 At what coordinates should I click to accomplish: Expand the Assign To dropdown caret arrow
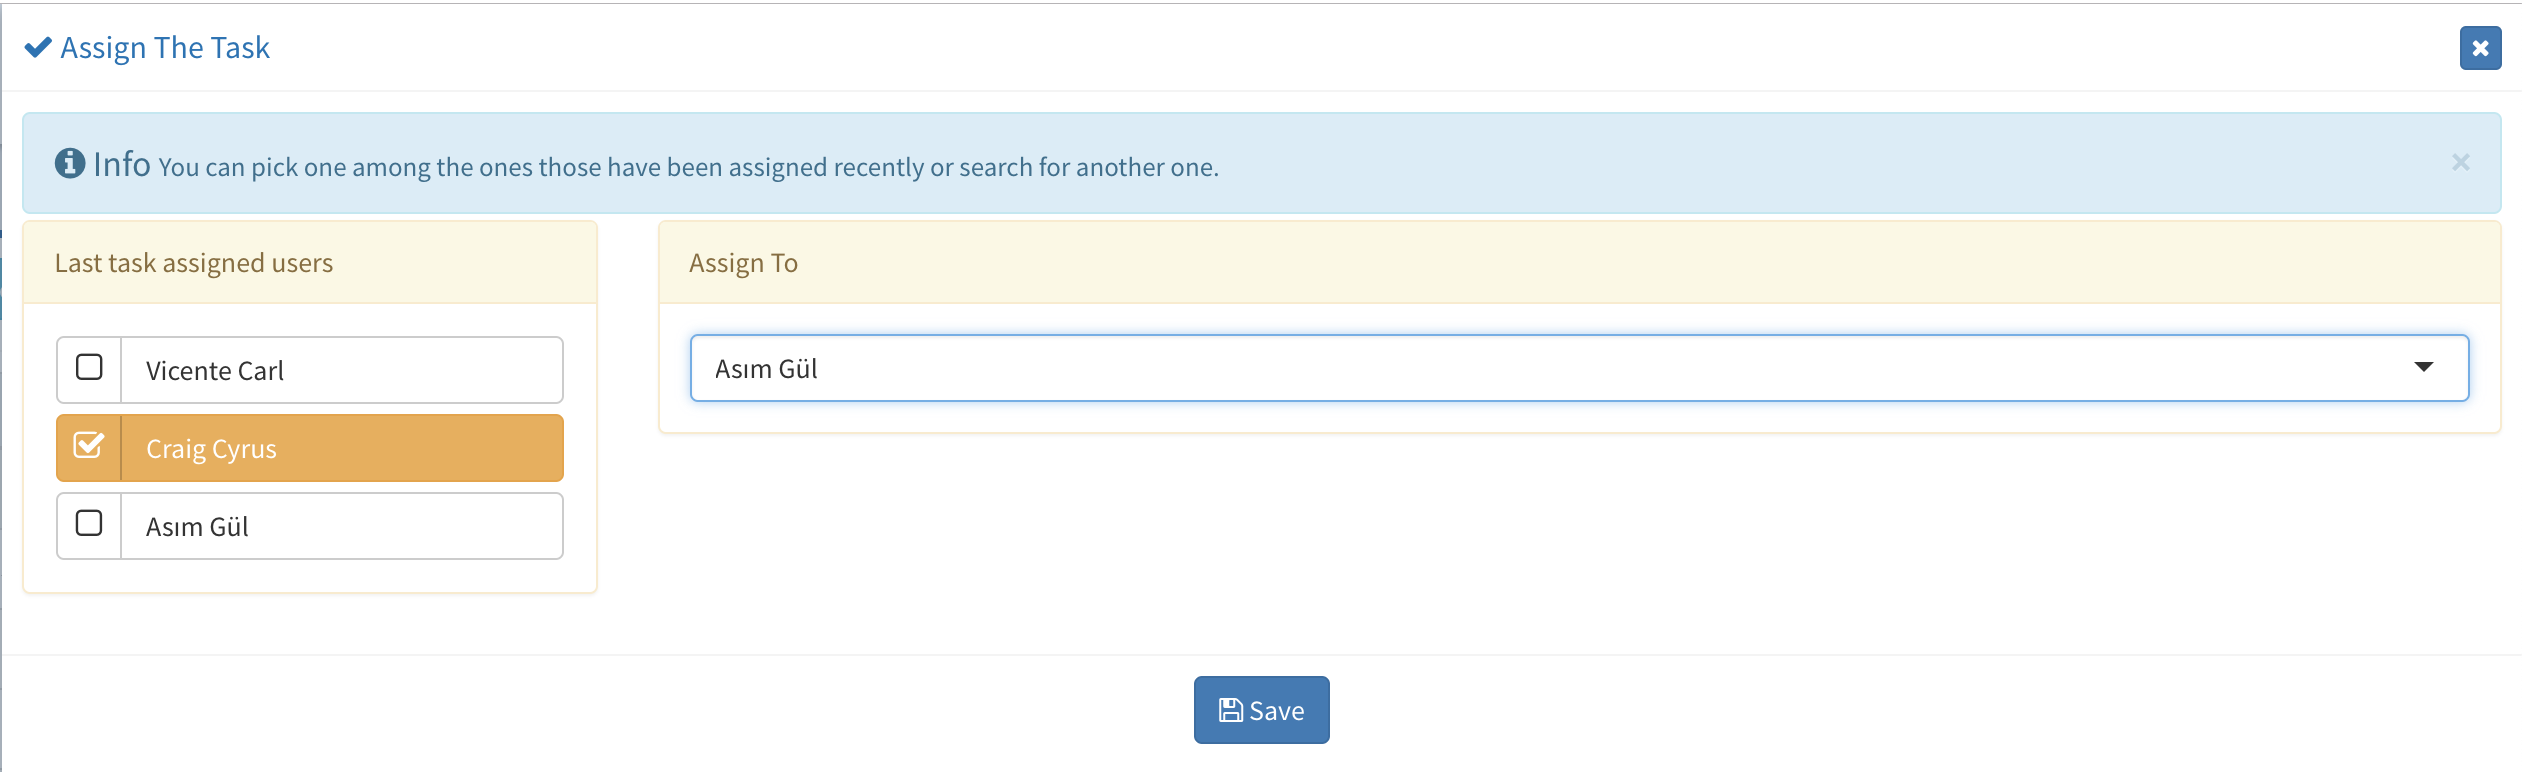[x=2423, y=367]
